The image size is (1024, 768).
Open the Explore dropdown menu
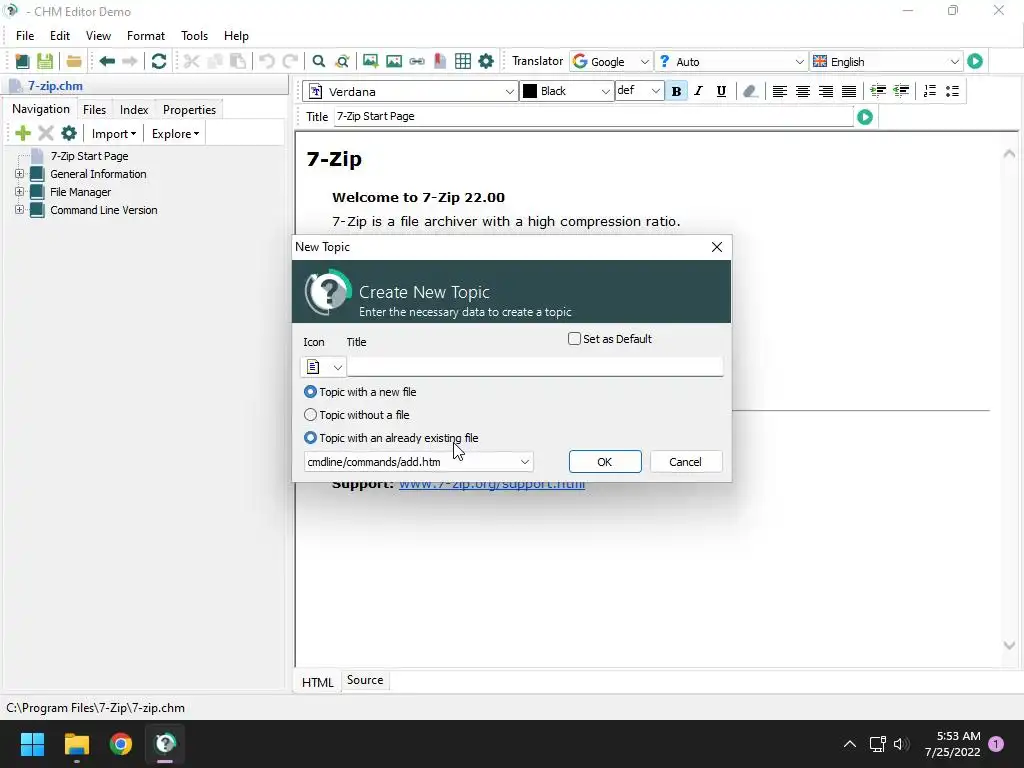175,133
